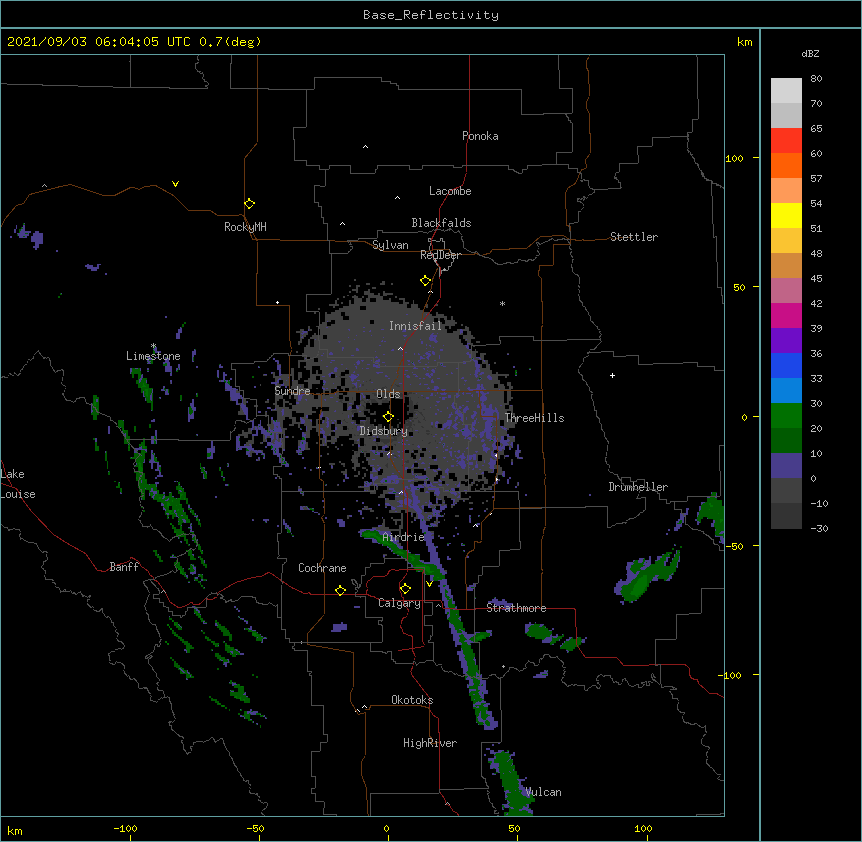Click the Cochrane city label
The width and height of the screenshot is (862, 842).
322,568
